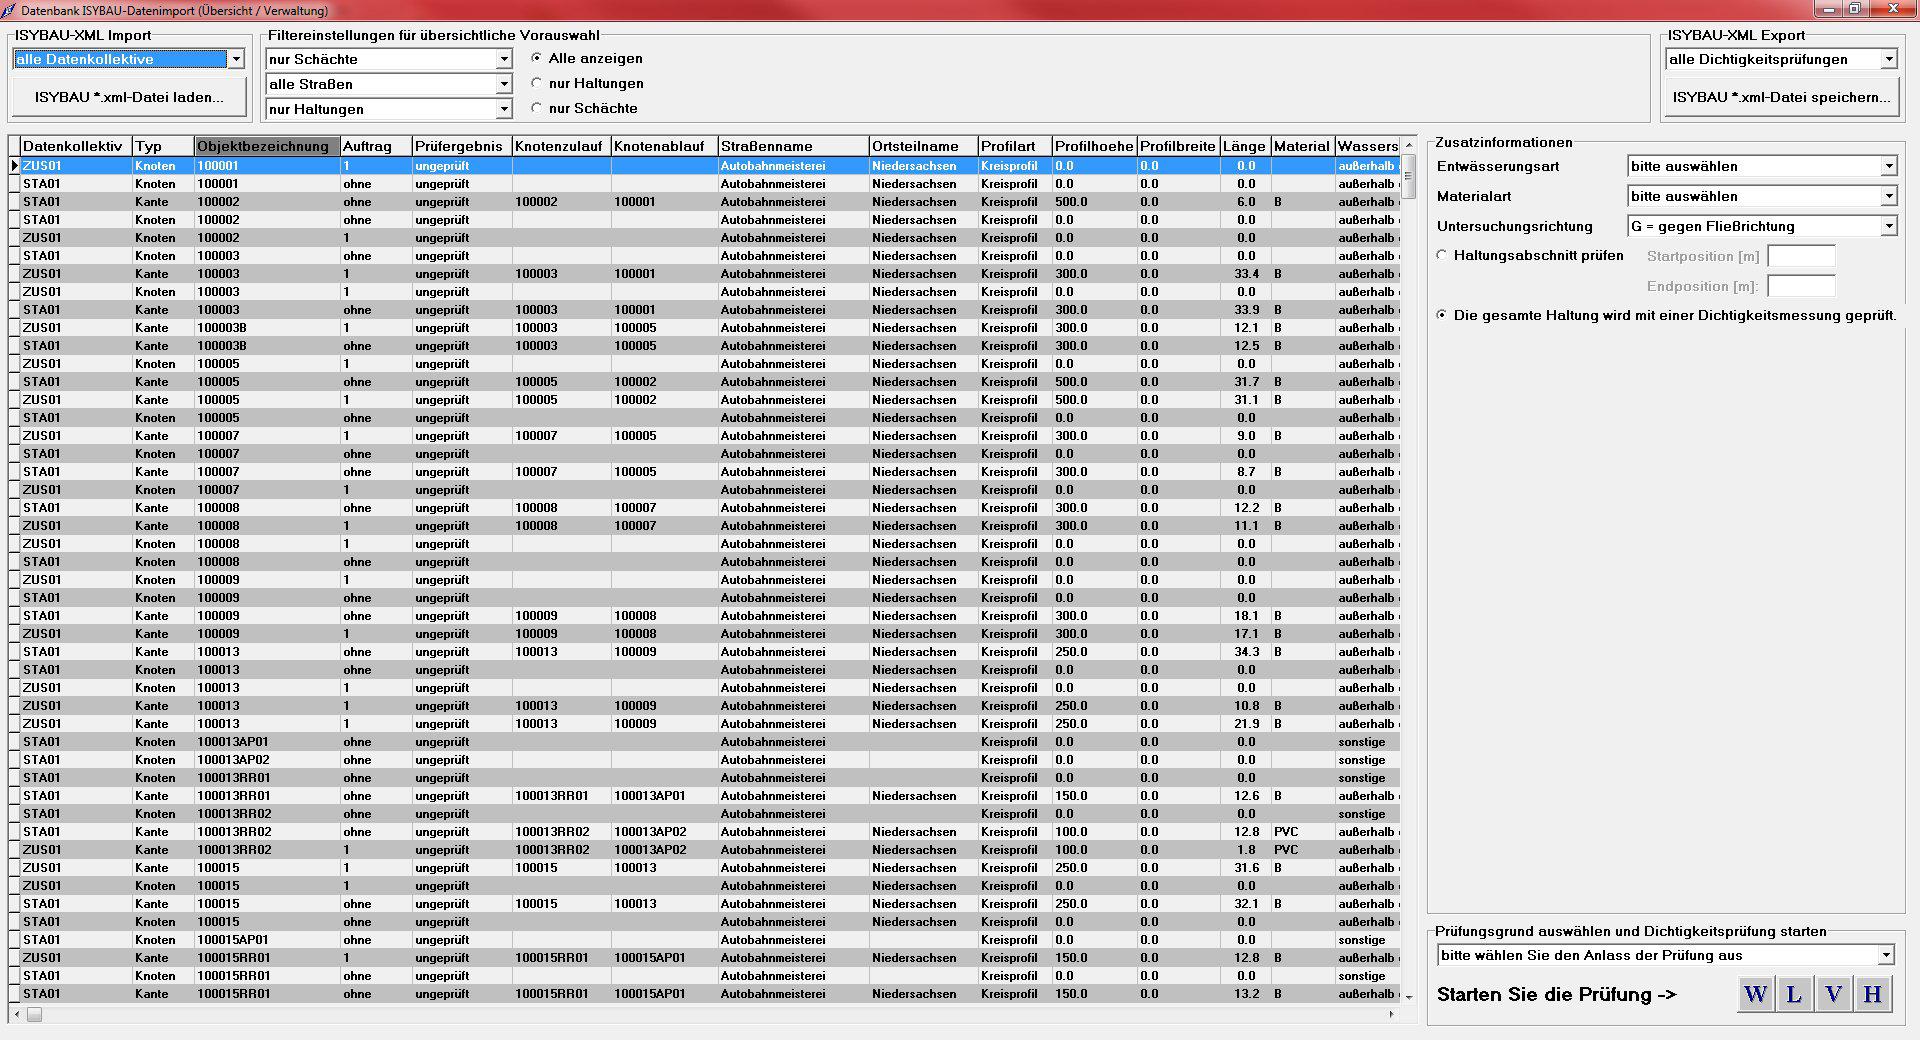Click the W test type button

point(1755,994)
